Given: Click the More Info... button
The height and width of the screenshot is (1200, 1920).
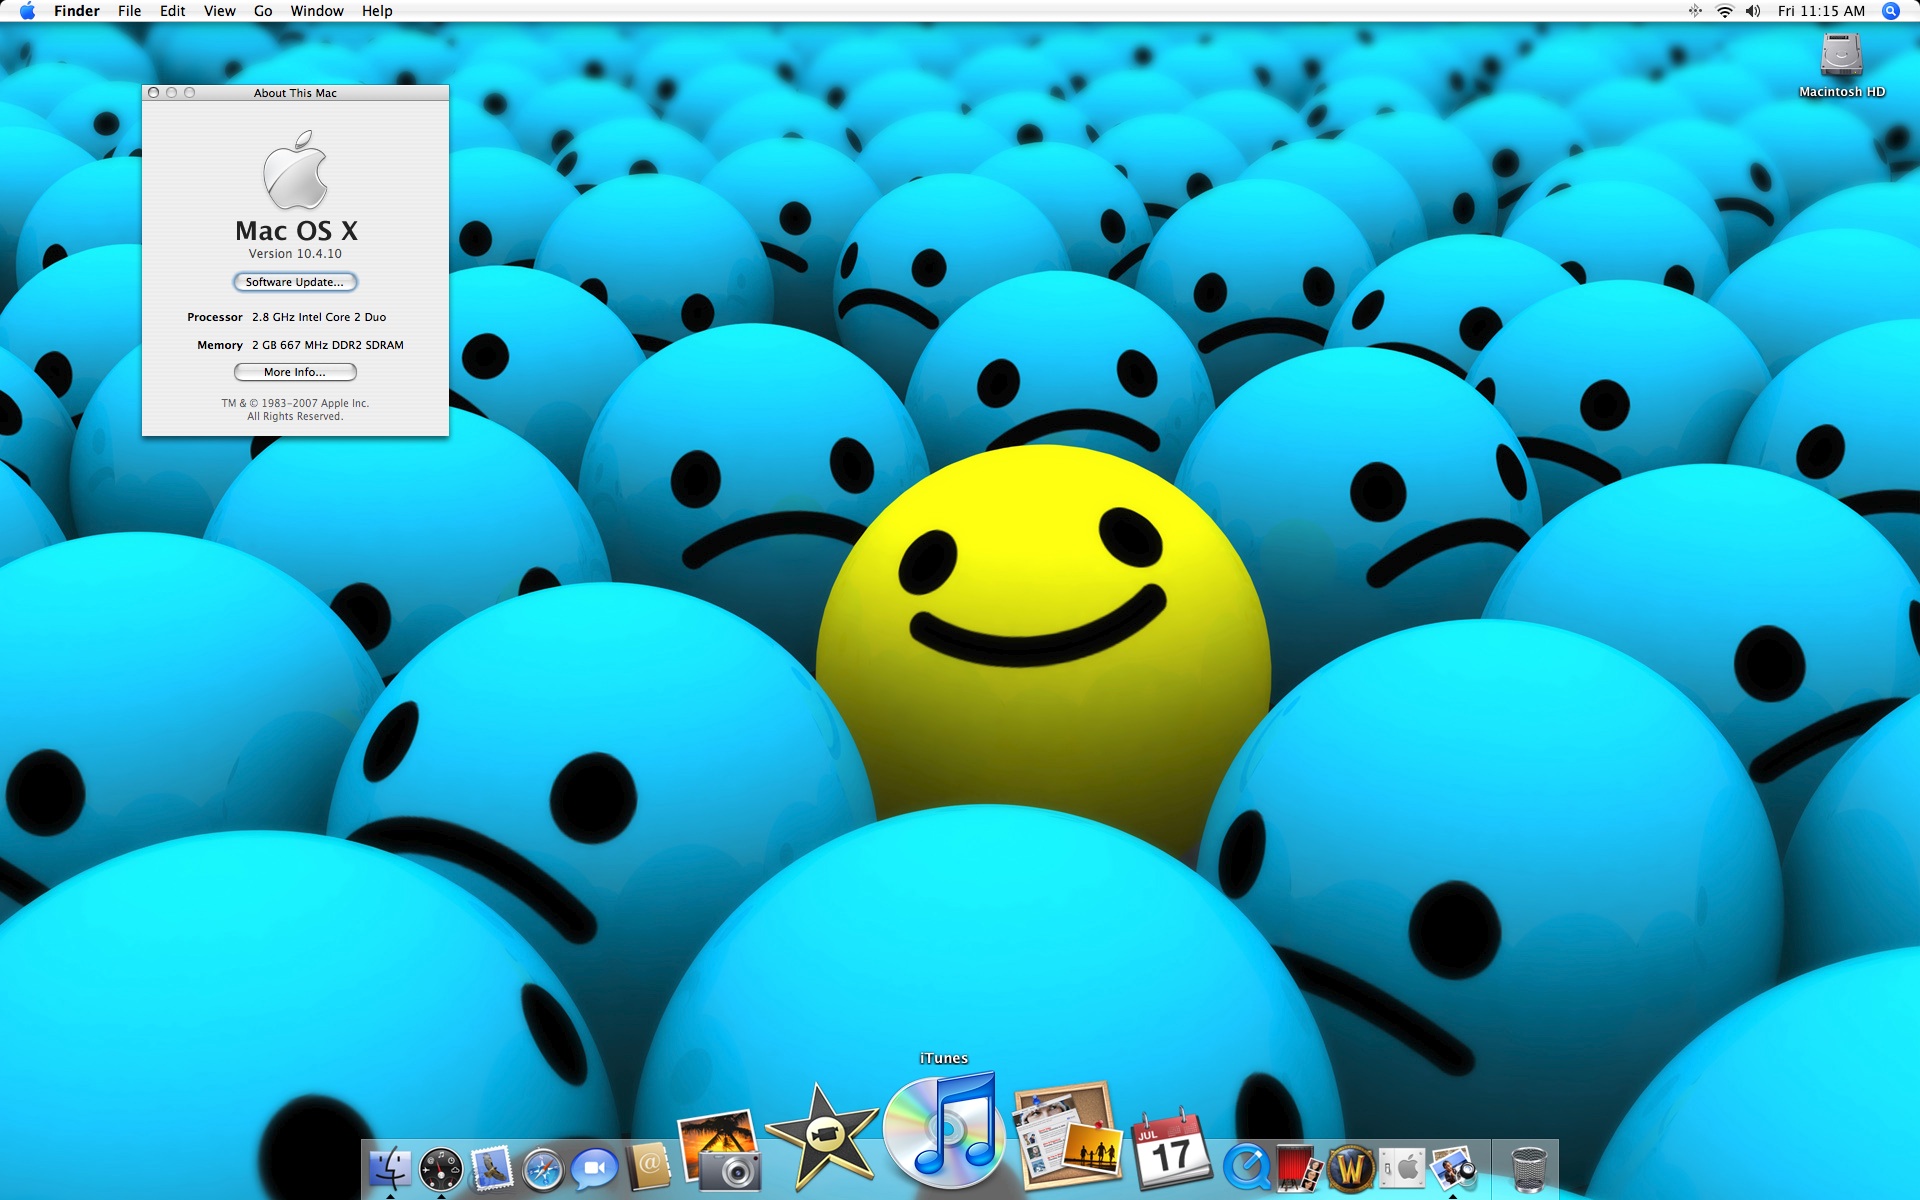Looking at the screenshot, I should click(295, 372).
